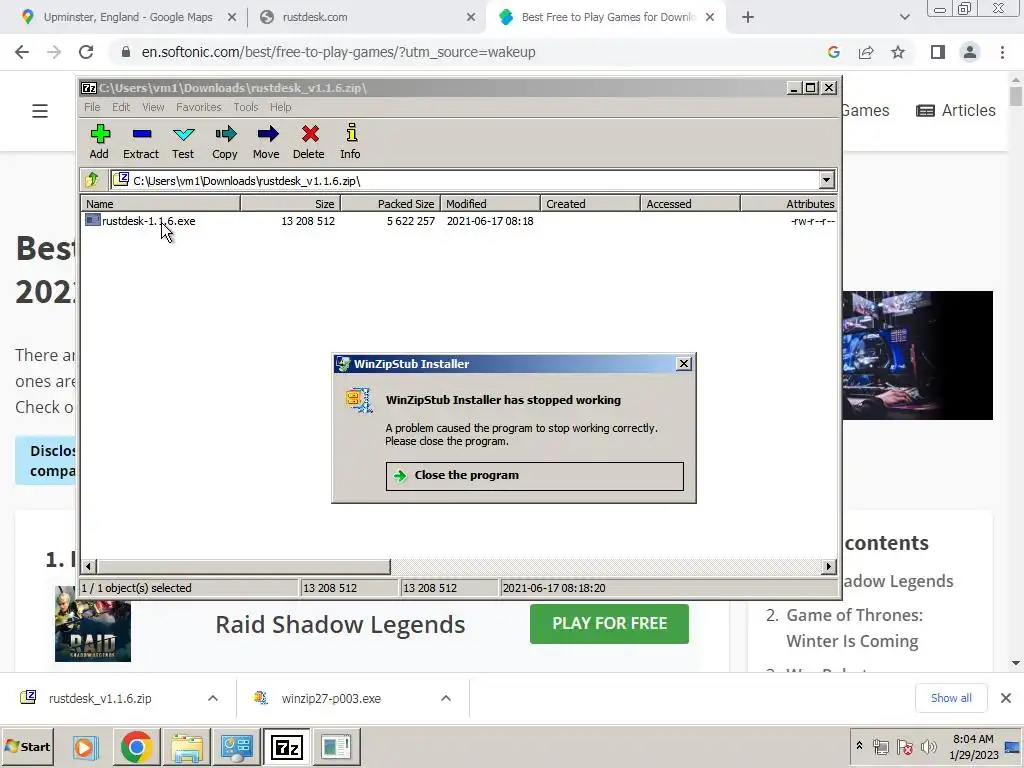This screenshot has height=768, width=1024.
Task: Sort by the Size column header
Action: click(291, 204)
